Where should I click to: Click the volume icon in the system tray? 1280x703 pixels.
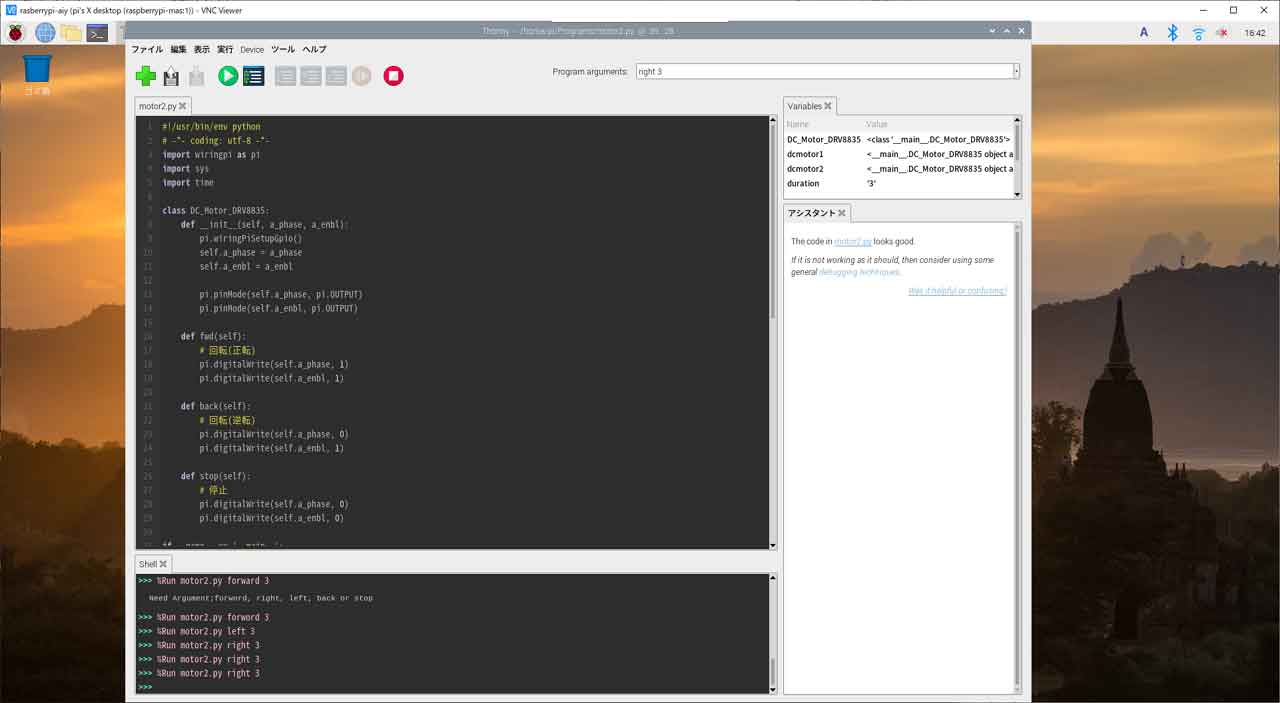tap(1222, 31)
